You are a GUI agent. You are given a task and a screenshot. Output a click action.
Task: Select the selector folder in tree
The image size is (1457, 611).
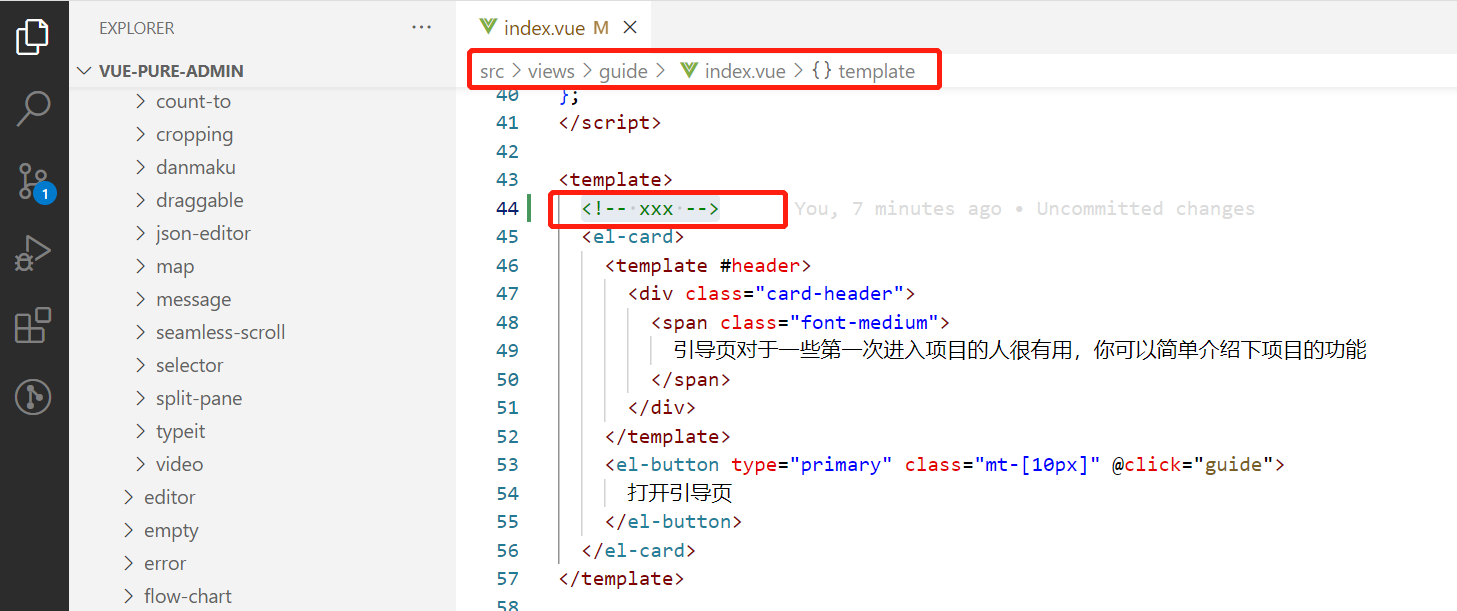point(189,365)
